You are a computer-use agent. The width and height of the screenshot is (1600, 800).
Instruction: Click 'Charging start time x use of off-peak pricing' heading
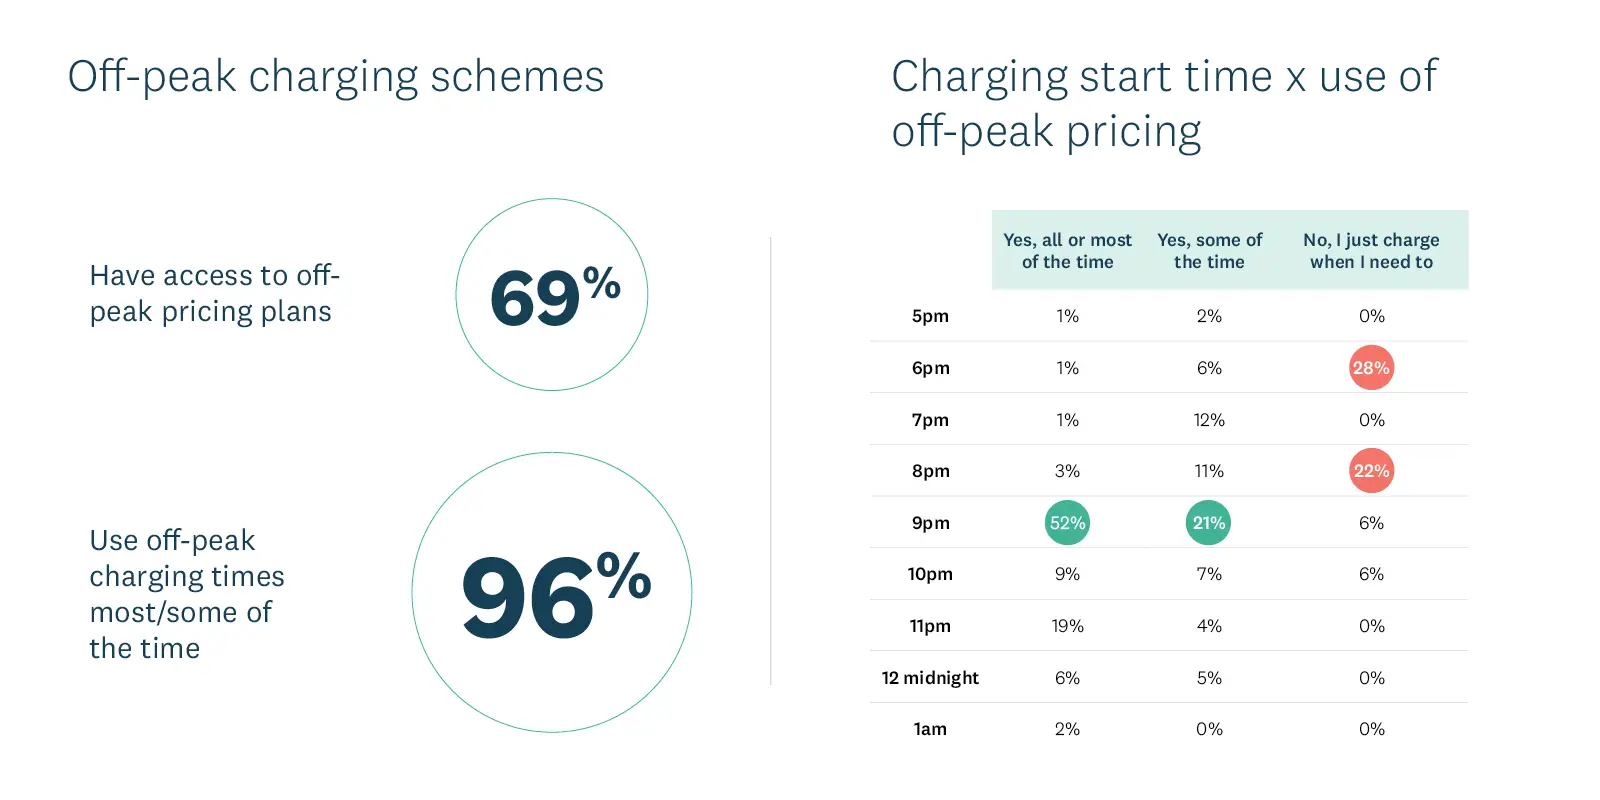(x=1164, y=104)
